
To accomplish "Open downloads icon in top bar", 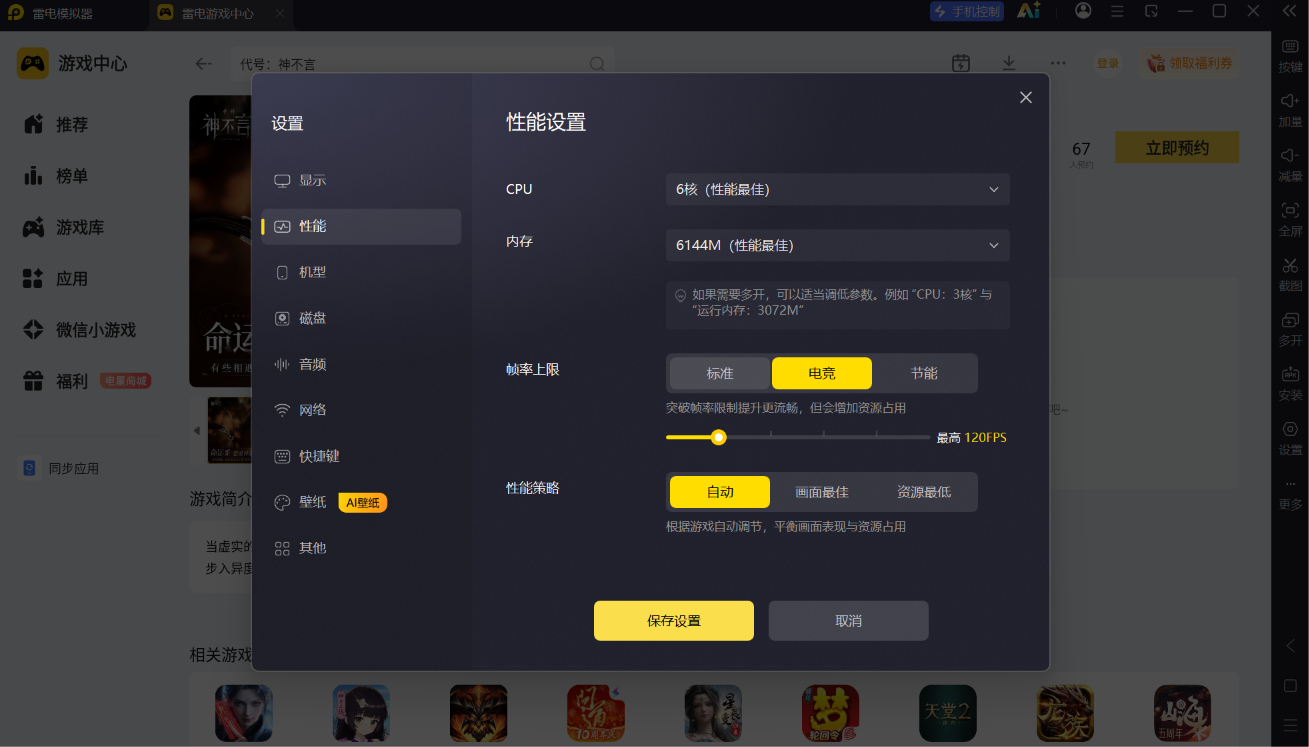I will point(1009,63).
